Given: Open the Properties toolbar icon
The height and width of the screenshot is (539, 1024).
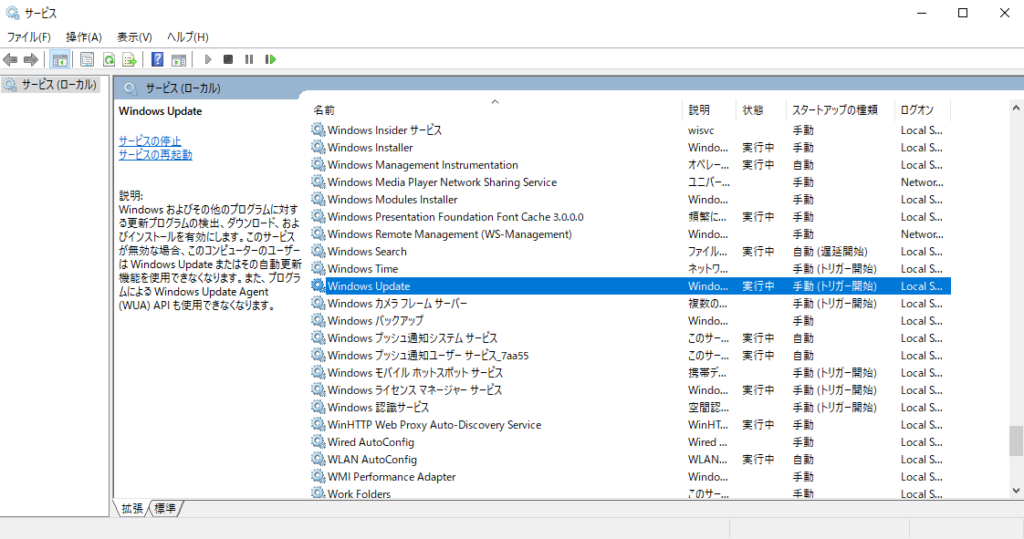Looking at the screenshot, I should 87,59.
